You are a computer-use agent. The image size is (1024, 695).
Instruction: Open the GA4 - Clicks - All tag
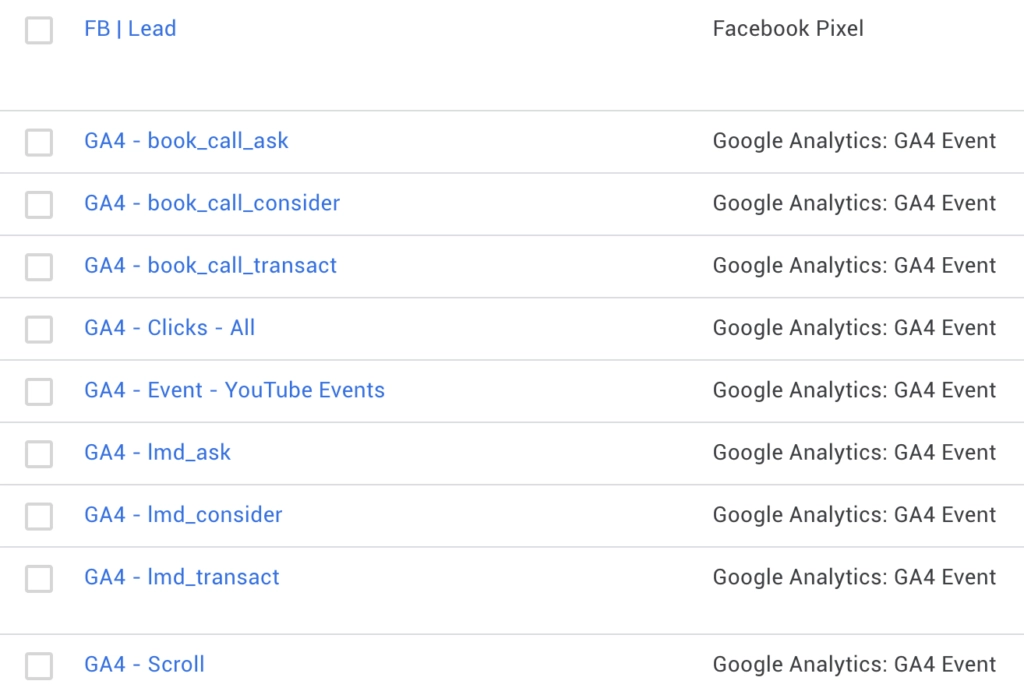pyautogui.click(x=169, y=328)
